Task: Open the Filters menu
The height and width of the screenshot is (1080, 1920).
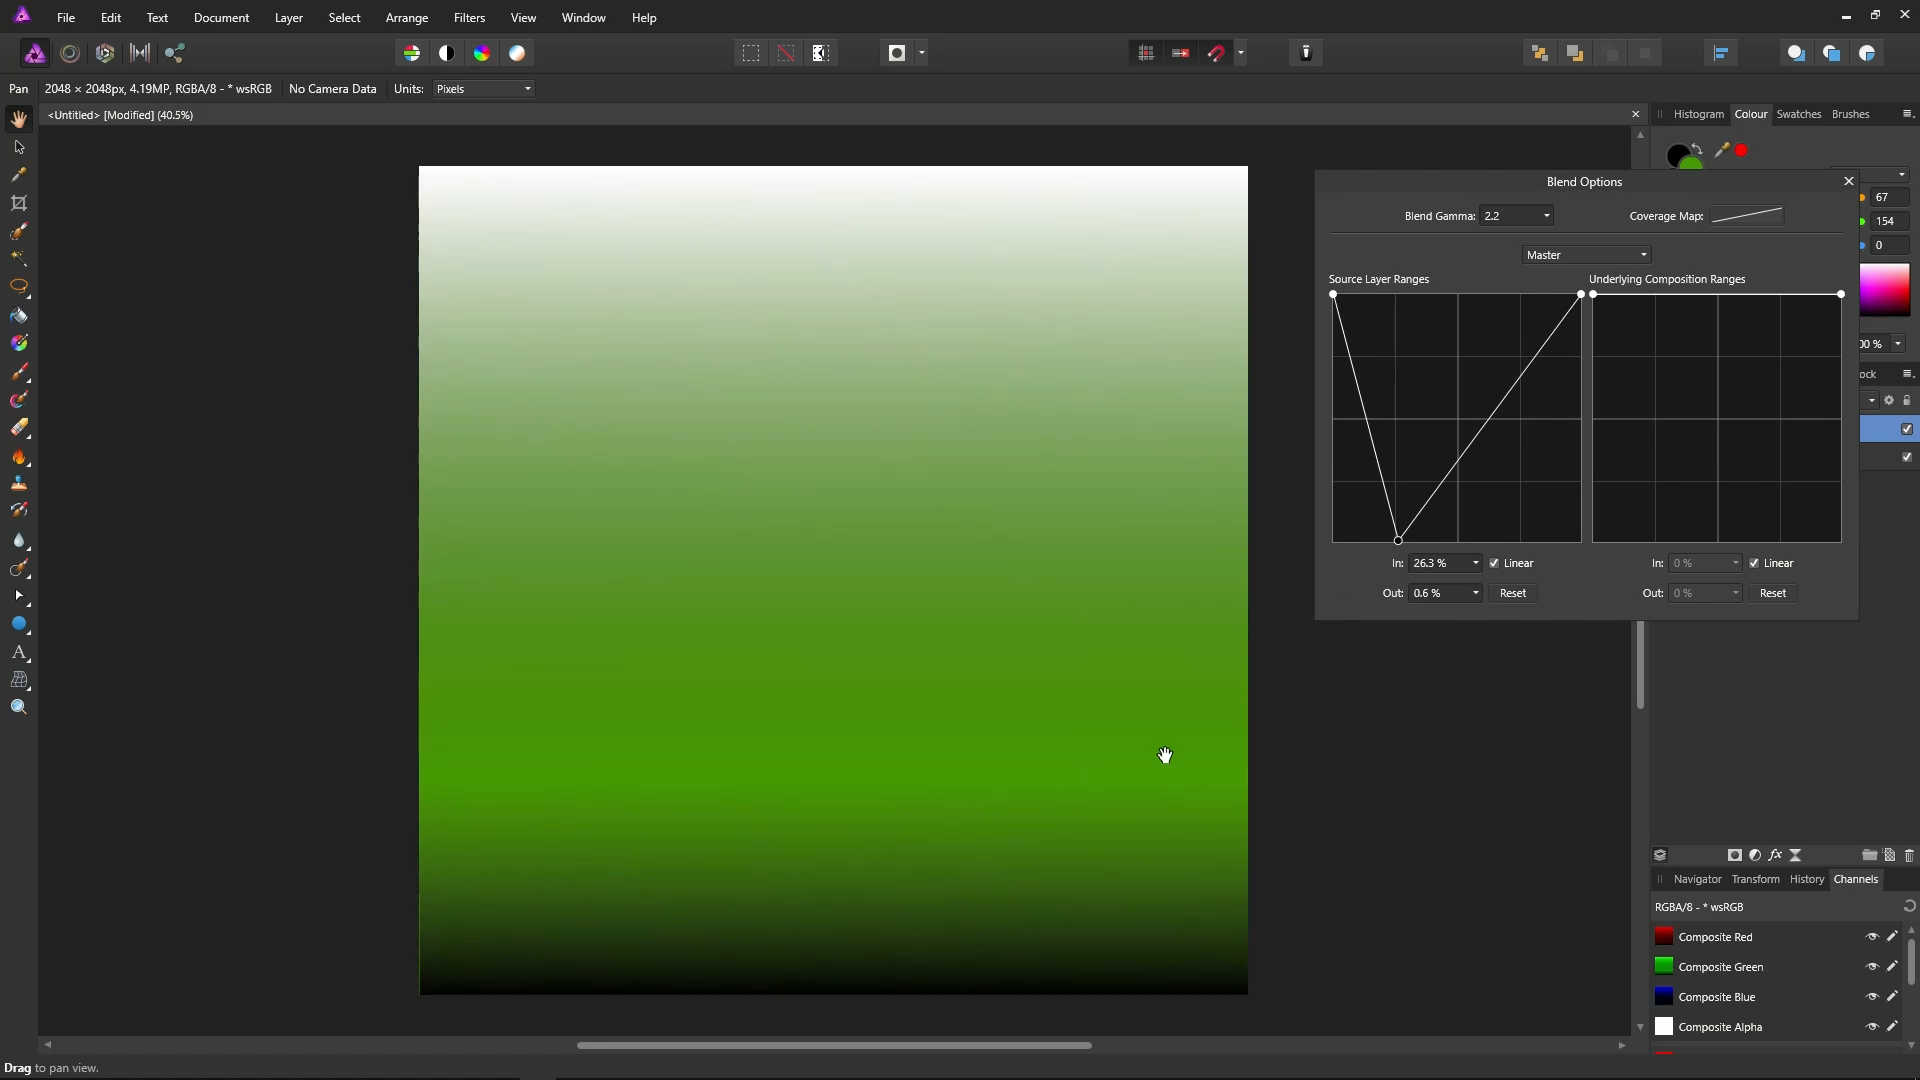Action: click(x=469, y=18)
